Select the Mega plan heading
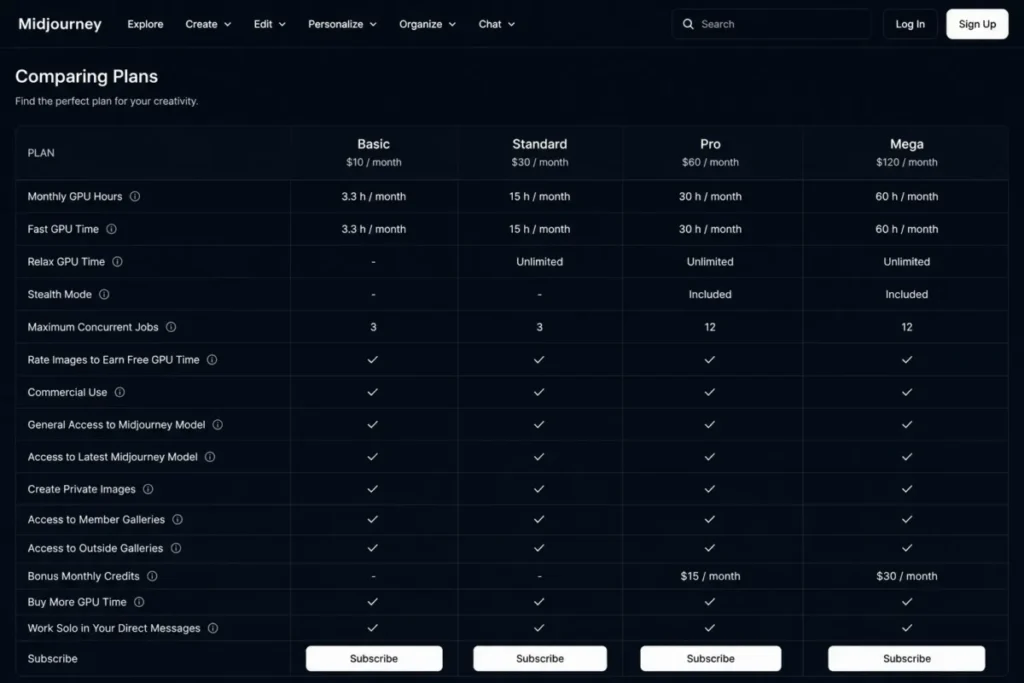Screen dimensions: 1024x683 coord(906,144)
